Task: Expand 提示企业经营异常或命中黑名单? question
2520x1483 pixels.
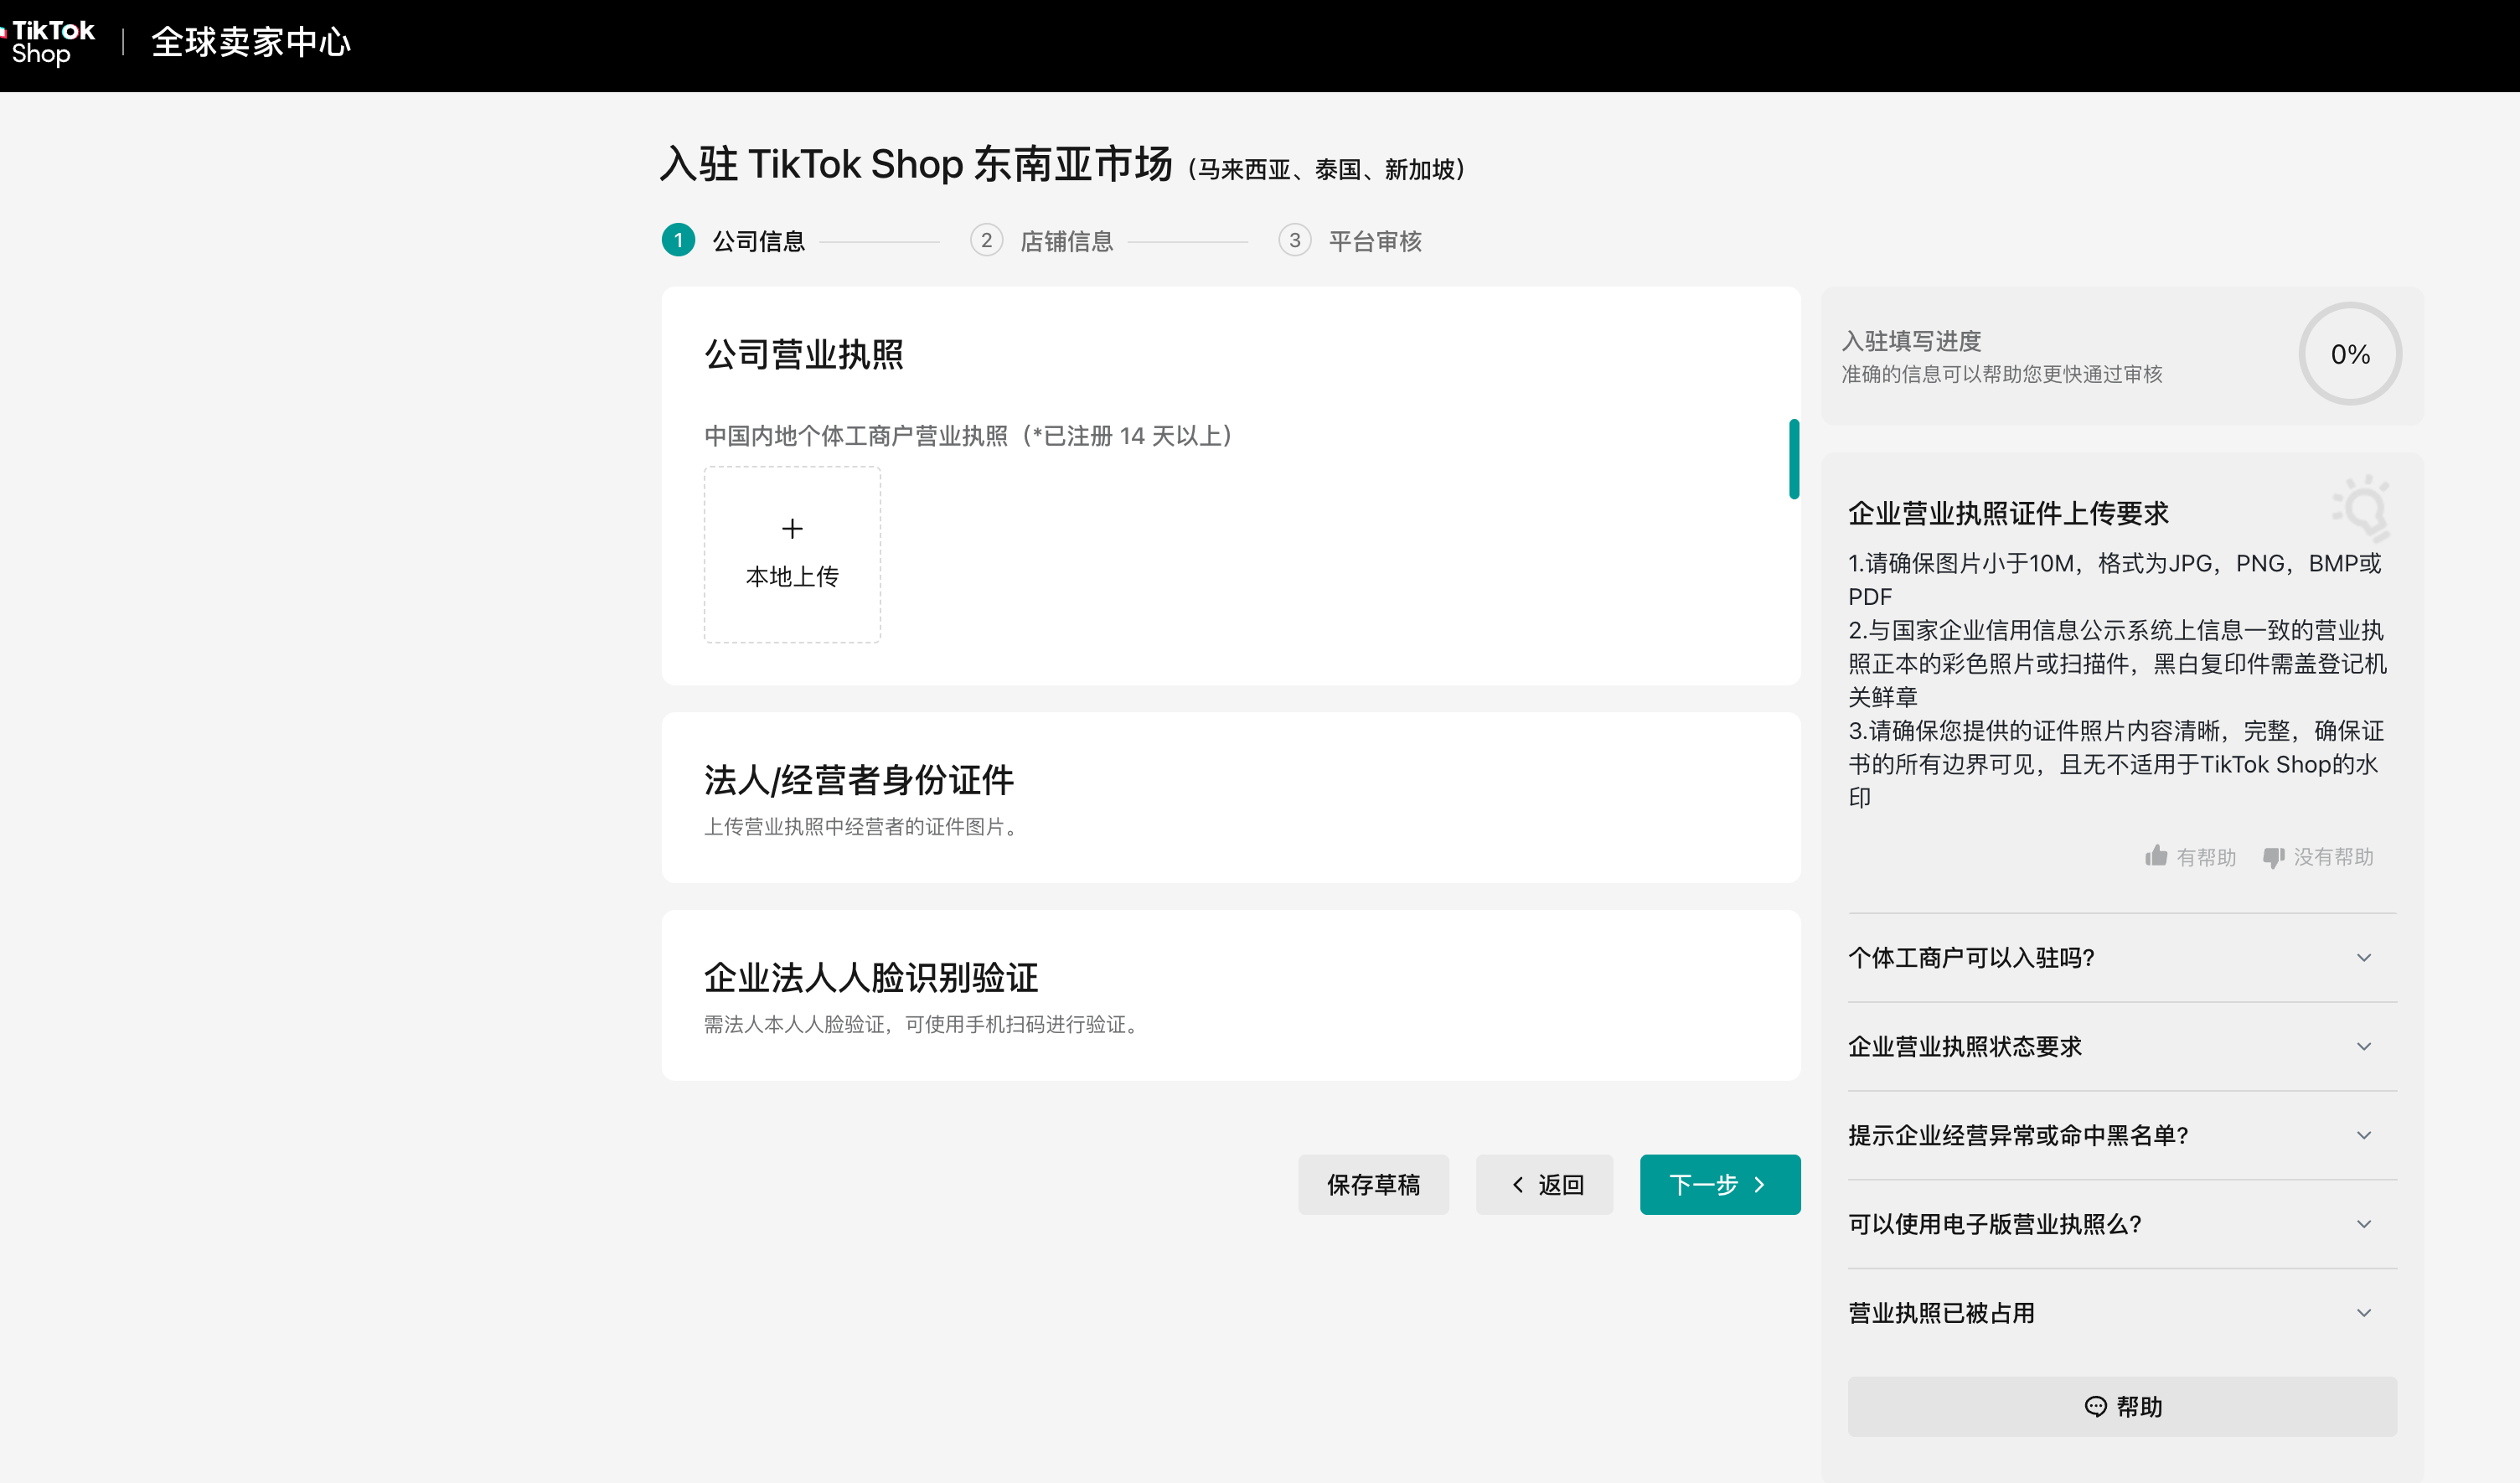Action: click(2122, 1135)
